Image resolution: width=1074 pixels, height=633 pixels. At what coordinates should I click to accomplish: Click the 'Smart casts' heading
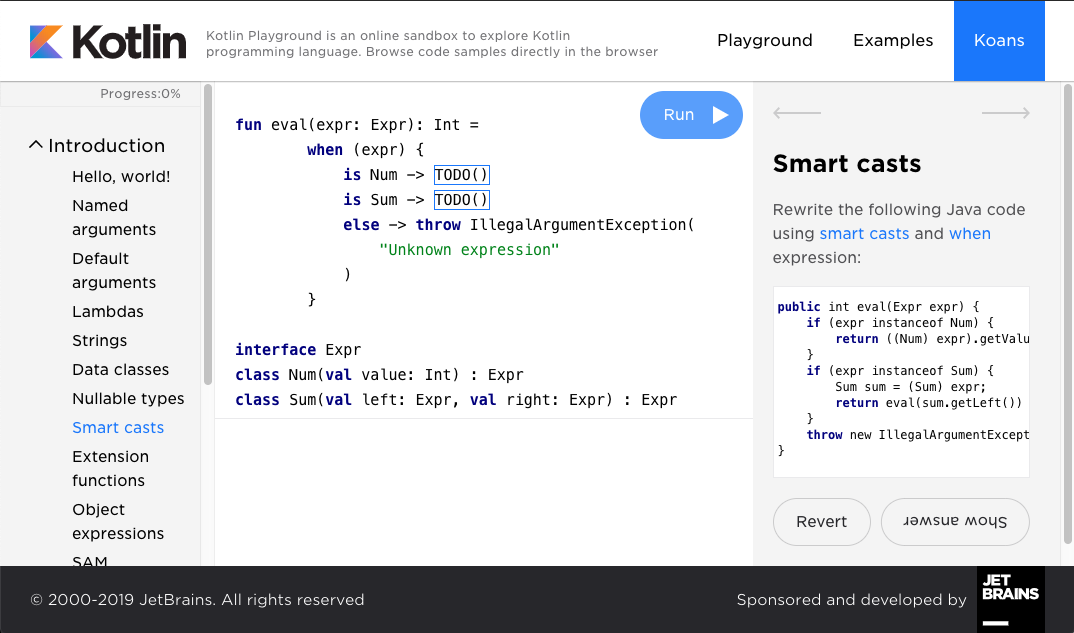tap(847, 163)
